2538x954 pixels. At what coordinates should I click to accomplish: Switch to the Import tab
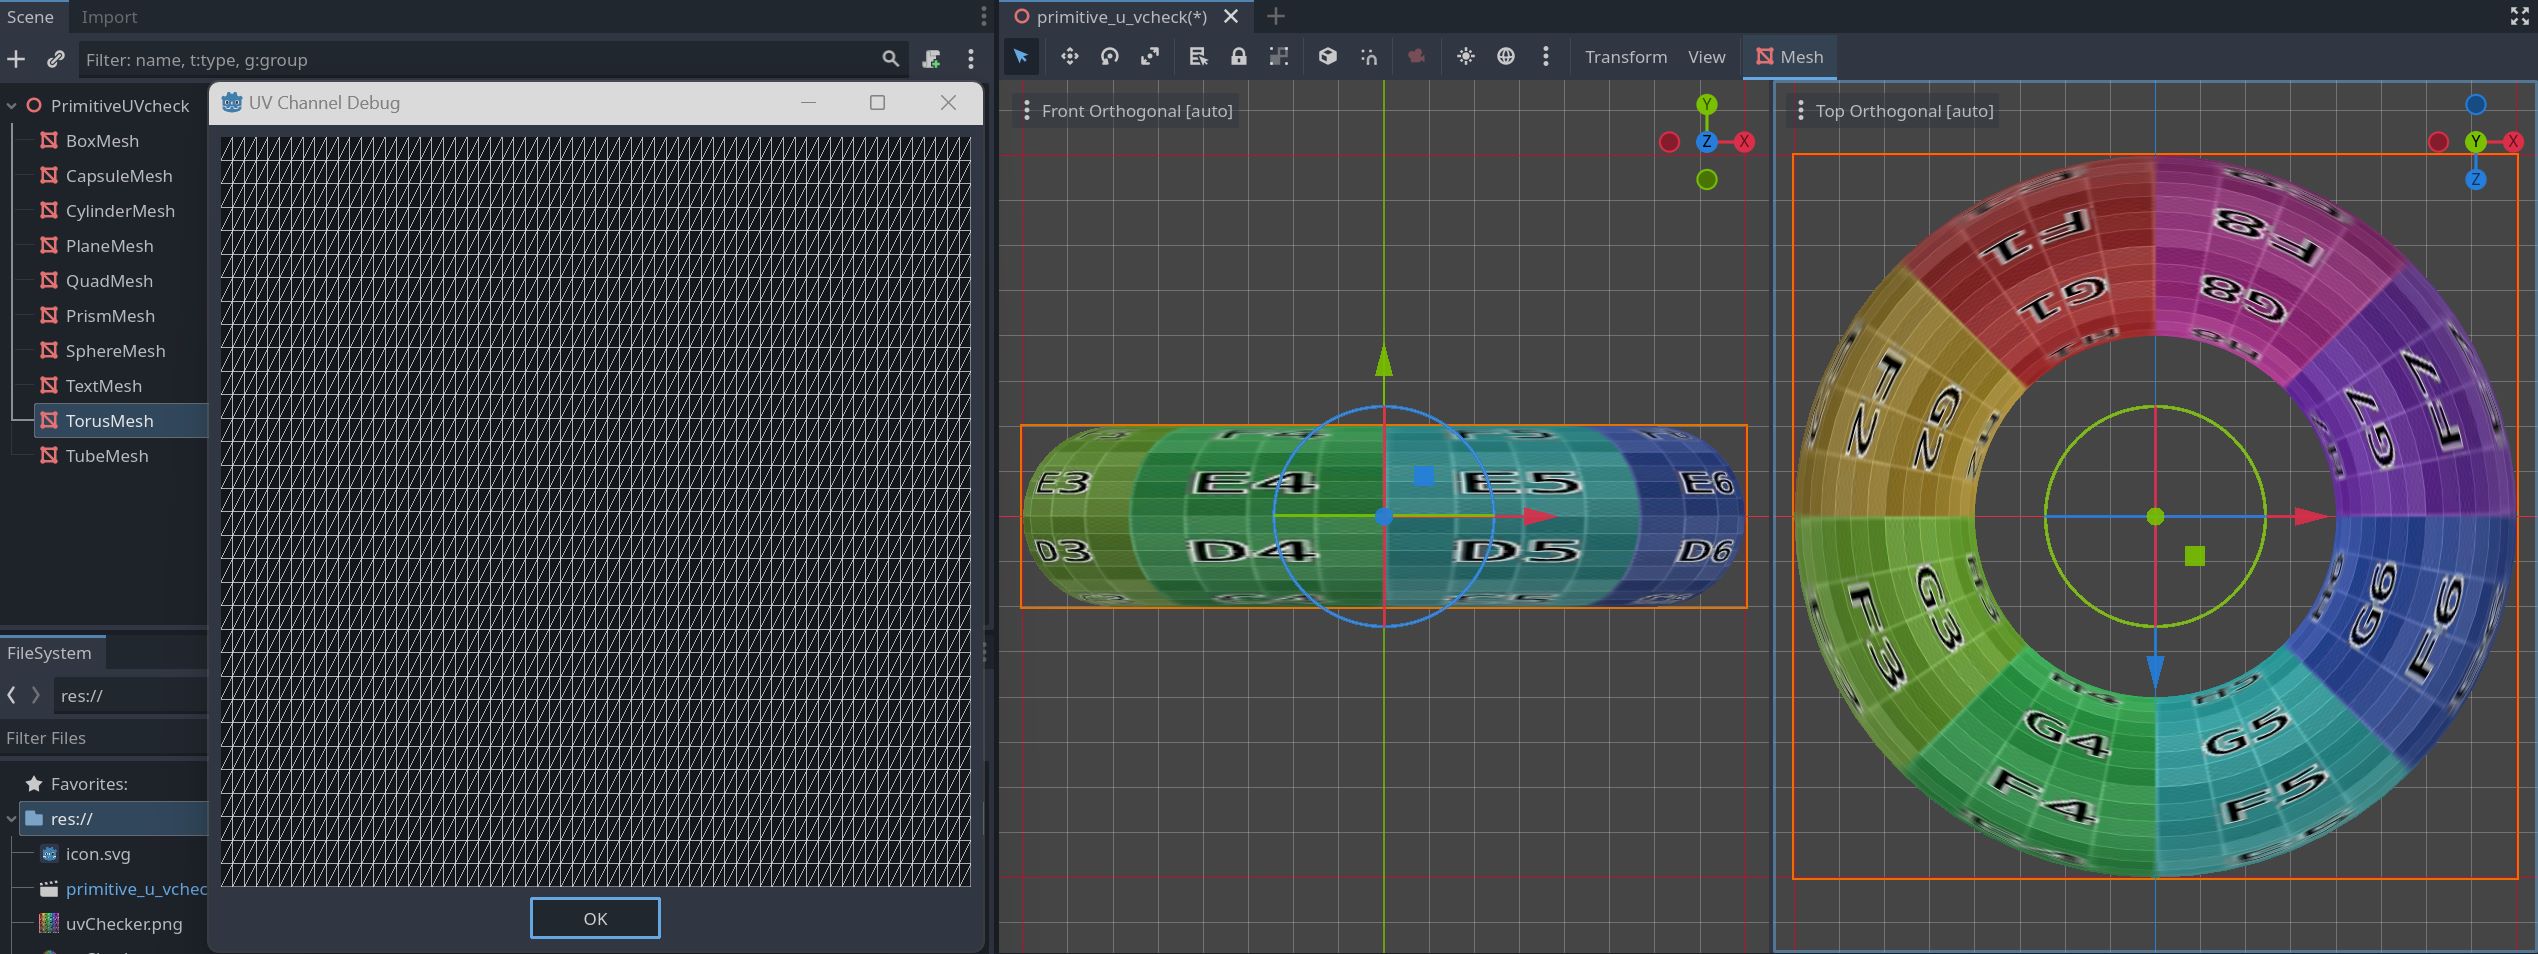[109, 17]
